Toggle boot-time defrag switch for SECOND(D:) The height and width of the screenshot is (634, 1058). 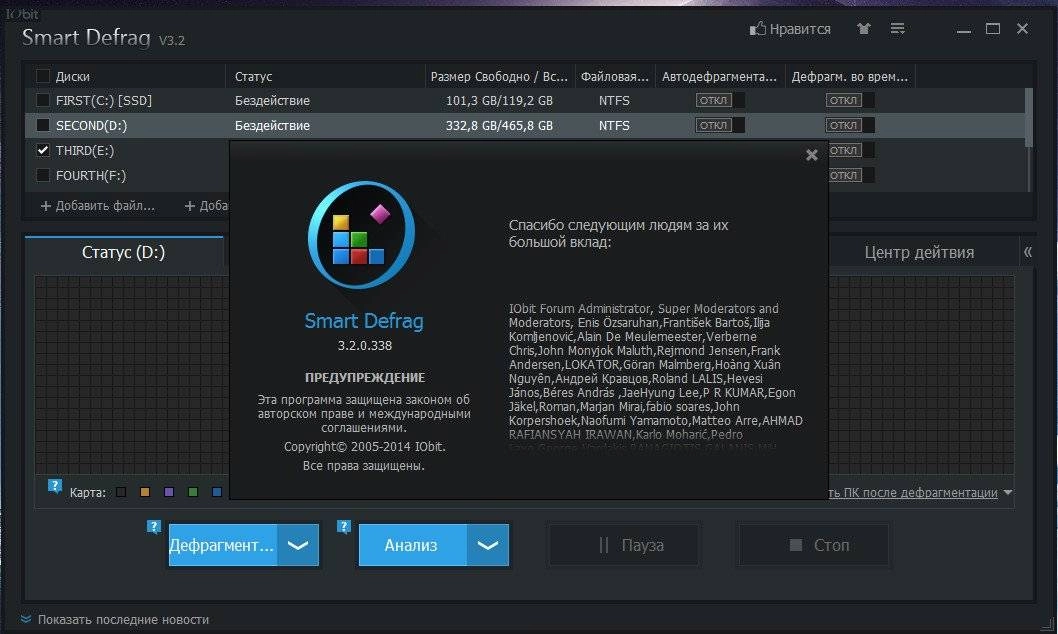850,125
